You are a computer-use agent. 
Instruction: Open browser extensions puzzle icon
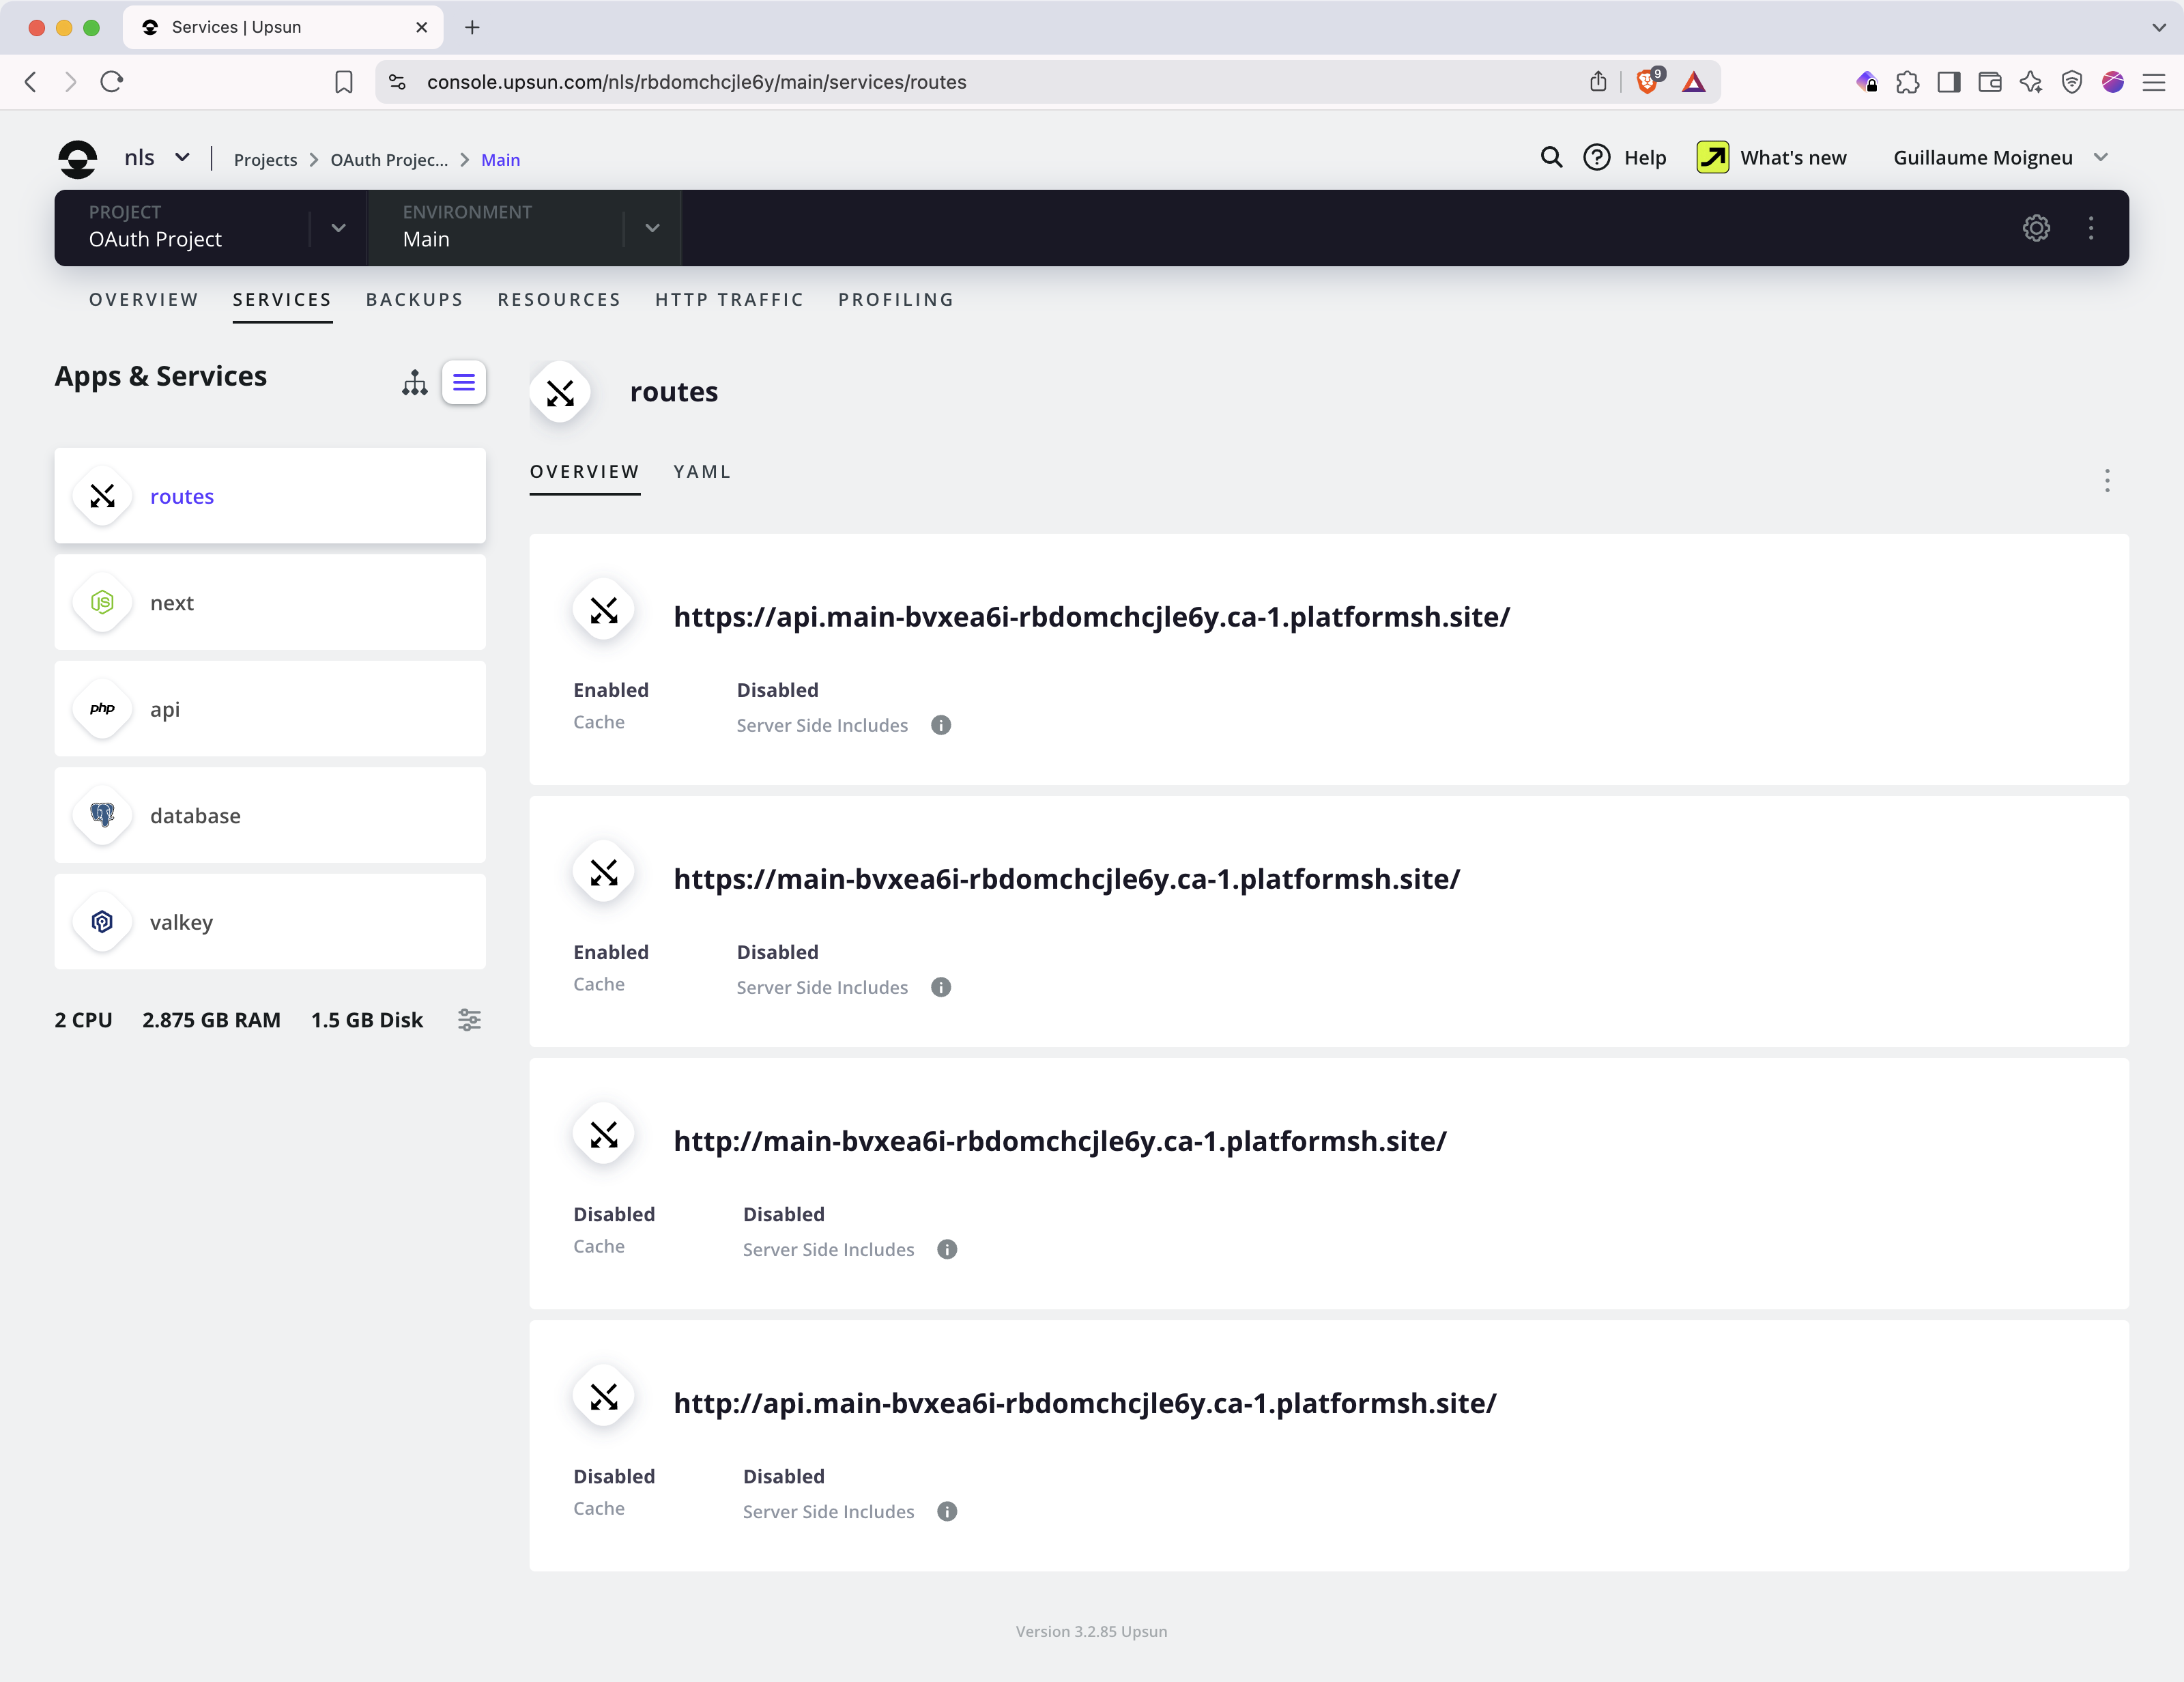coord(1908,82)
